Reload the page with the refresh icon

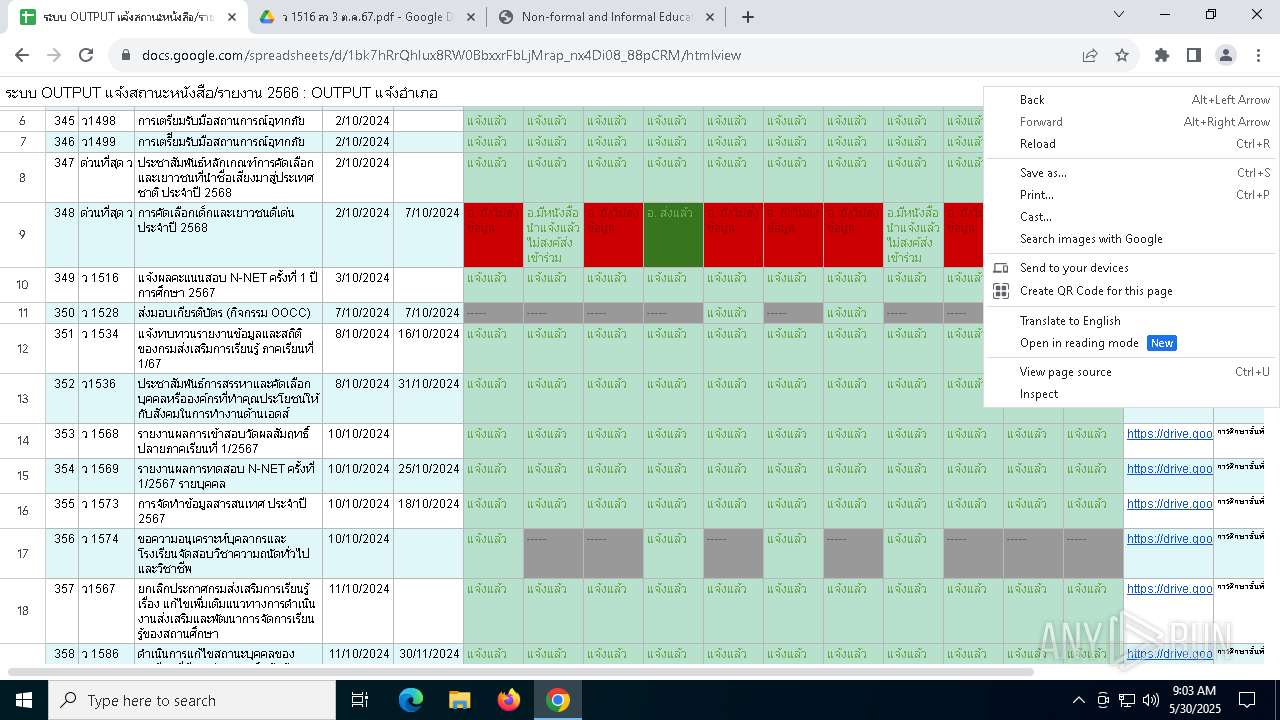tap(86, 55)
